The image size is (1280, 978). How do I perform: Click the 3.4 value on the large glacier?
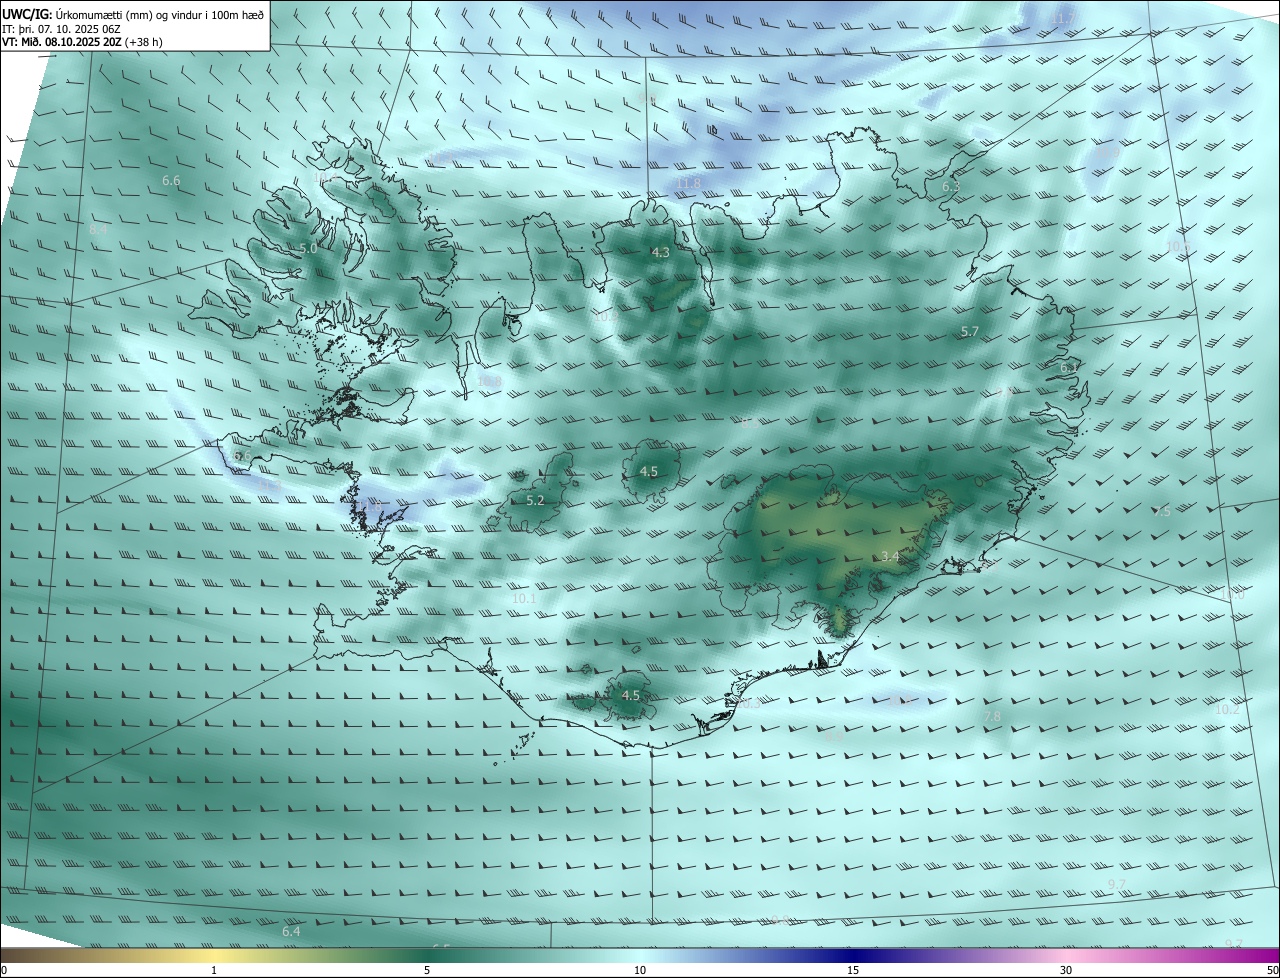pyautogui.click(x=890, y=556)
